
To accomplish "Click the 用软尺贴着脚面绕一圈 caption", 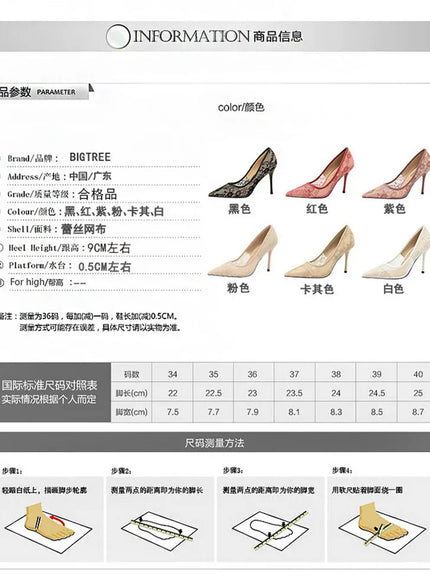I will [367, 490].
